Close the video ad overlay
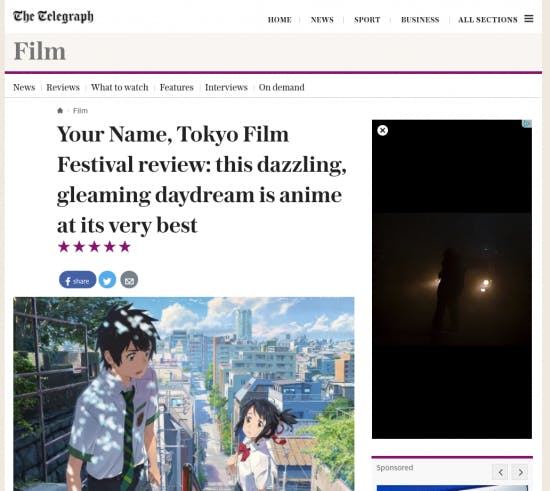Image resolution: width=550 pixels, height=491 pixels. click(382, 130)
